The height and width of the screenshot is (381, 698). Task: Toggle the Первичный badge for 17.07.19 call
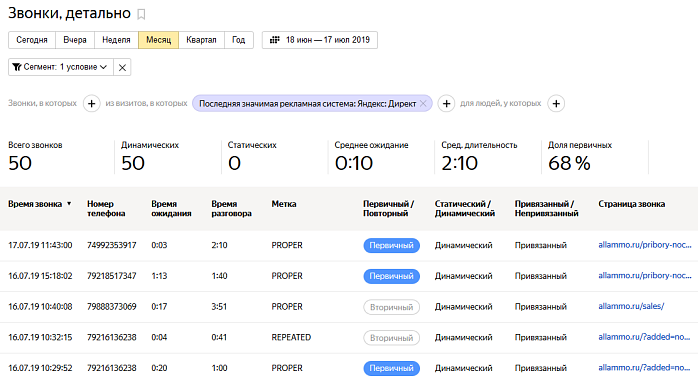click(x=391, y=245)
